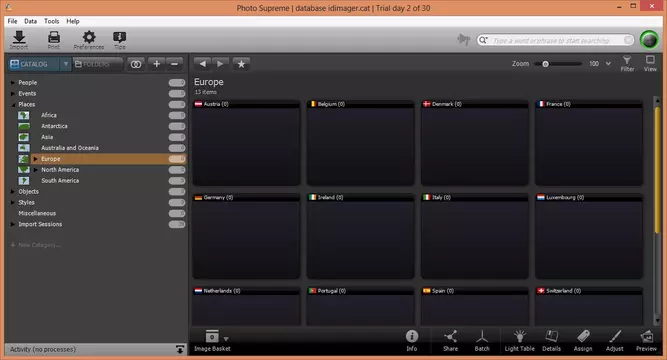Toggle the linked circles portfolio button
Image resolution: width=667 pixels, height=360 pixels.
tap(136, 64)
